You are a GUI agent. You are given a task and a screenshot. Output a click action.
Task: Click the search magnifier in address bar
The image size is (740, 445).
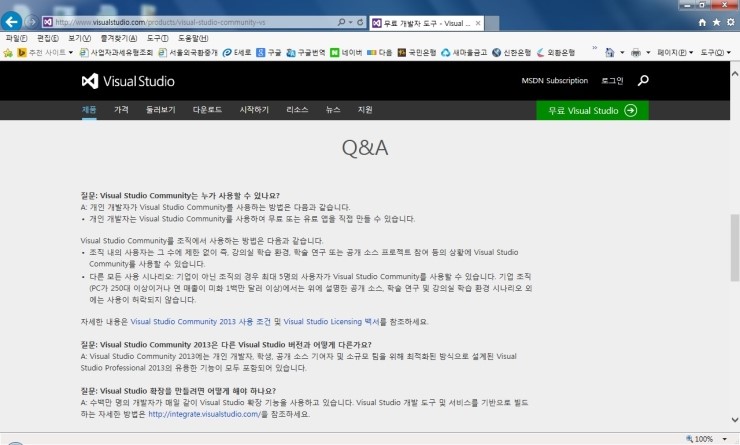pyautogui.click(x=341, y=22)
